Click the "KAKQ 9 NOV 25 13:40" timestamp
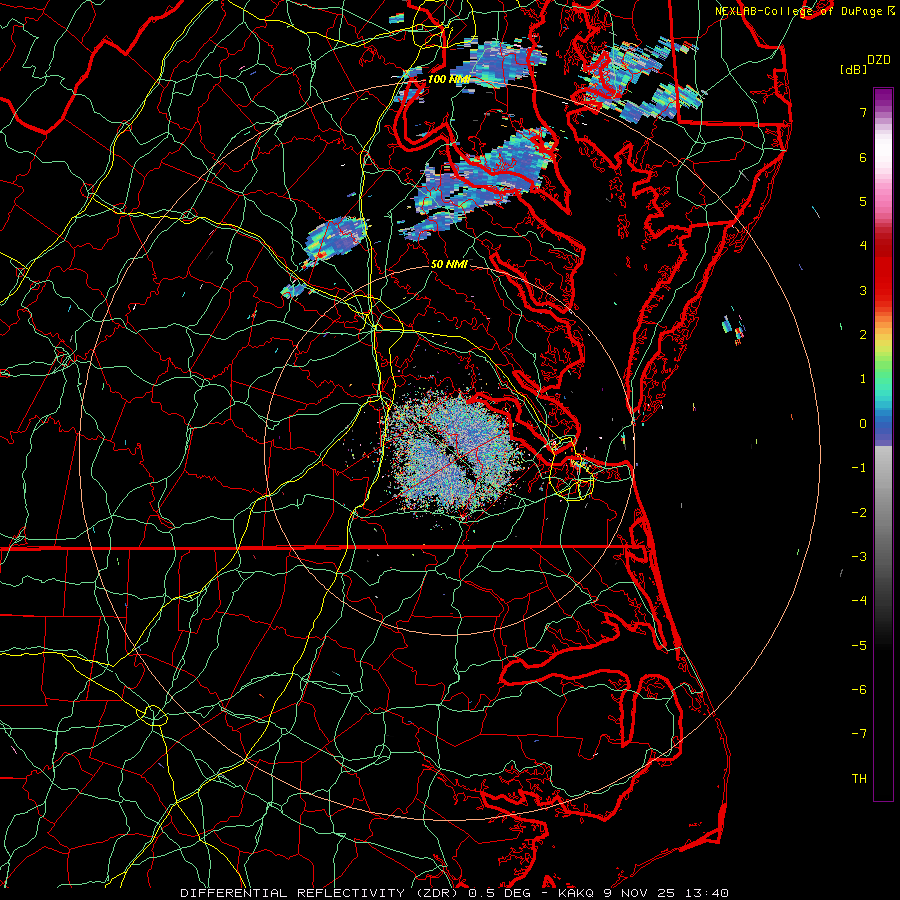The width and height of the screenshot is (900, 900). point(643,893)
